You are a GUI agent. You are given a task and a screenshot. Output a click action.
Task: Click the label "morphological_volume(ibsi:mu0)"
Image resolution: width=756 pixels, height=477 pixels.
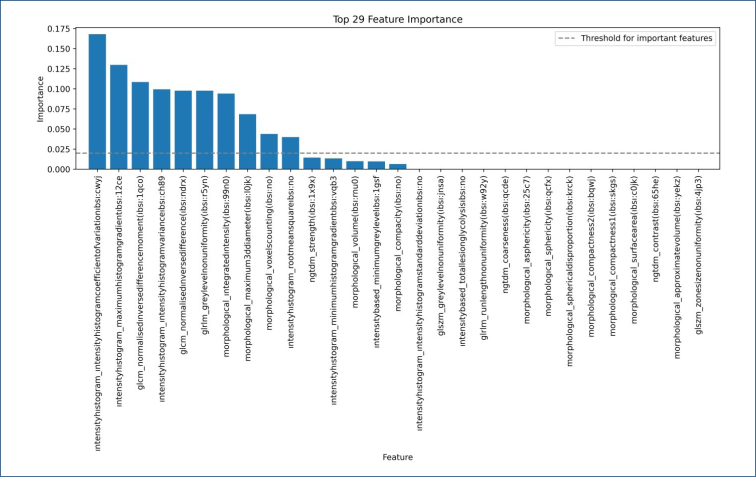point(355,242)
